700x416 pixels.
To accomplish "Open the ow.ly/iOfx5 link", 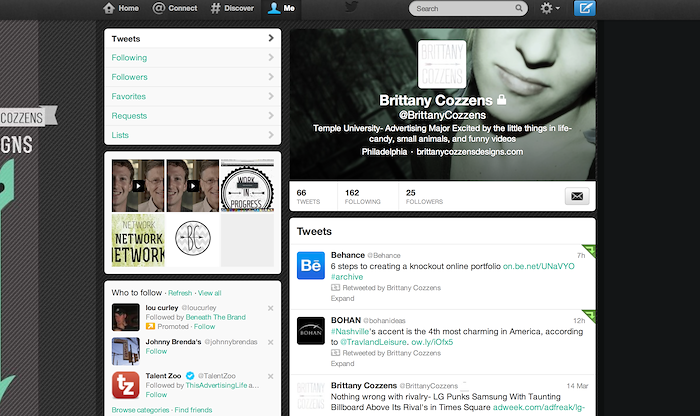I will 432,342.
